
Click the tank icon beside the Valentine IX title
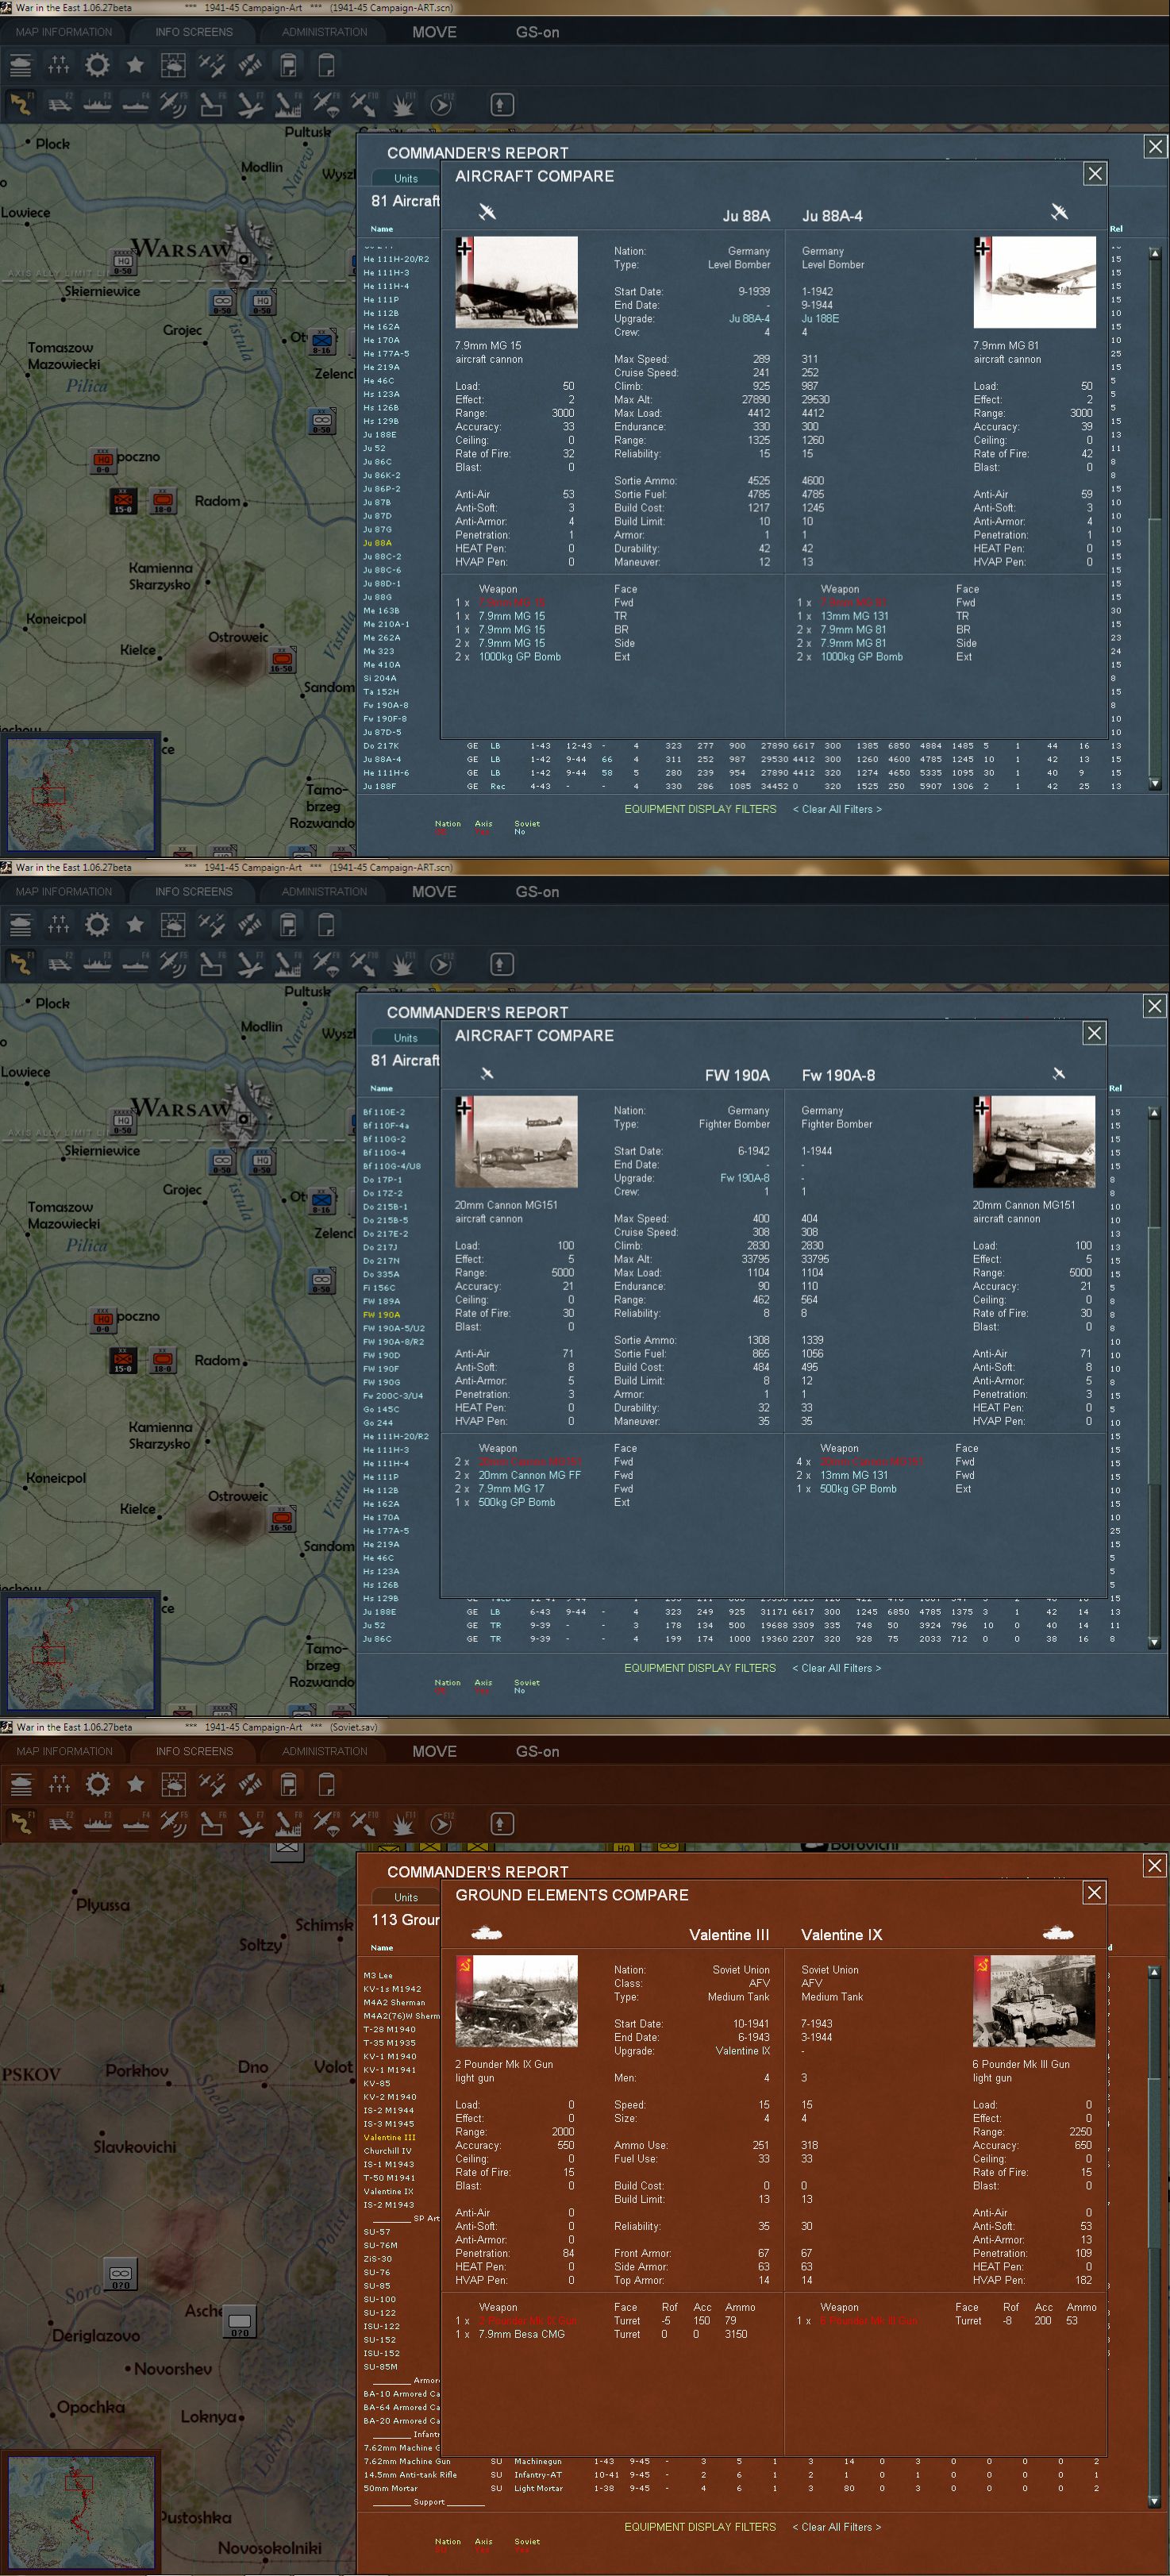coord(1059,1933)
